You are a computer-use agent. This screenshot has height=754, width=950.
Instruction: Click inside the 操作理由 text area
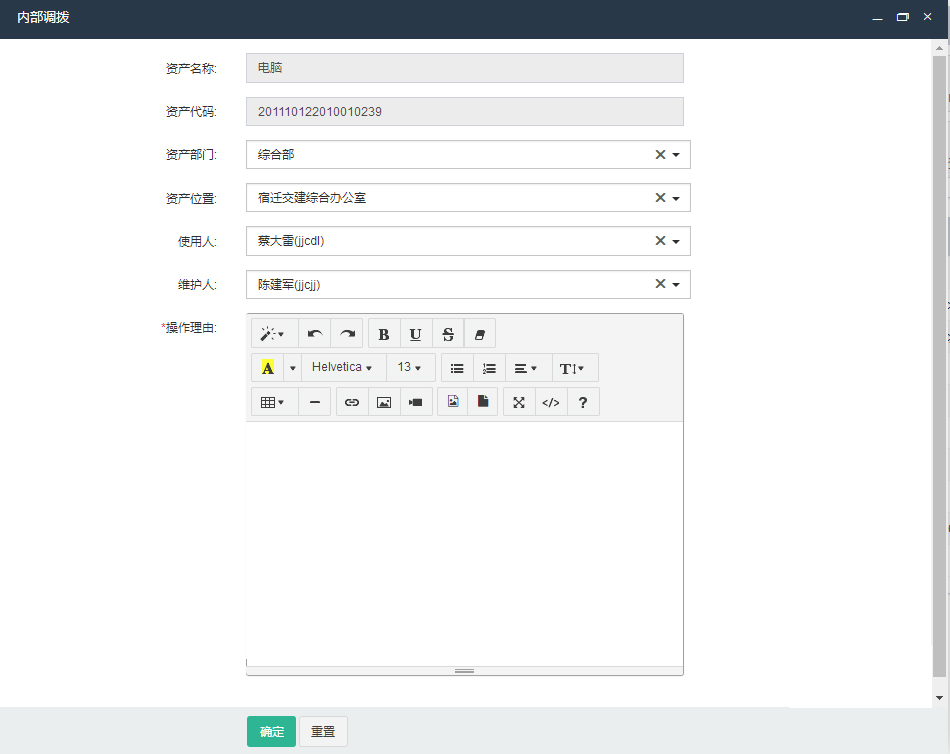pyautogui.click(x=464, y=540)
